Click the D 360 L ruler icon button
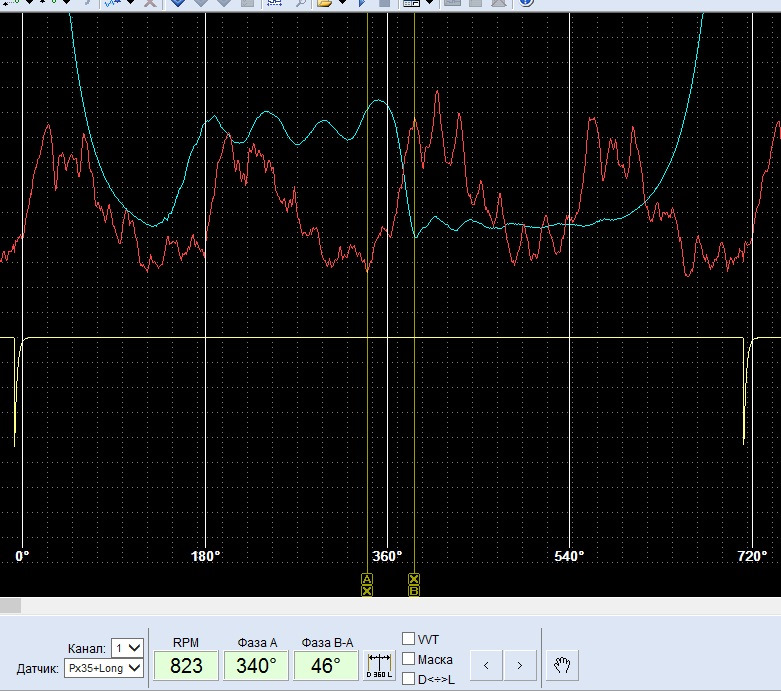The width and height of the screenshot is (781, 691). pyautogui.click(x=380, y=666)
